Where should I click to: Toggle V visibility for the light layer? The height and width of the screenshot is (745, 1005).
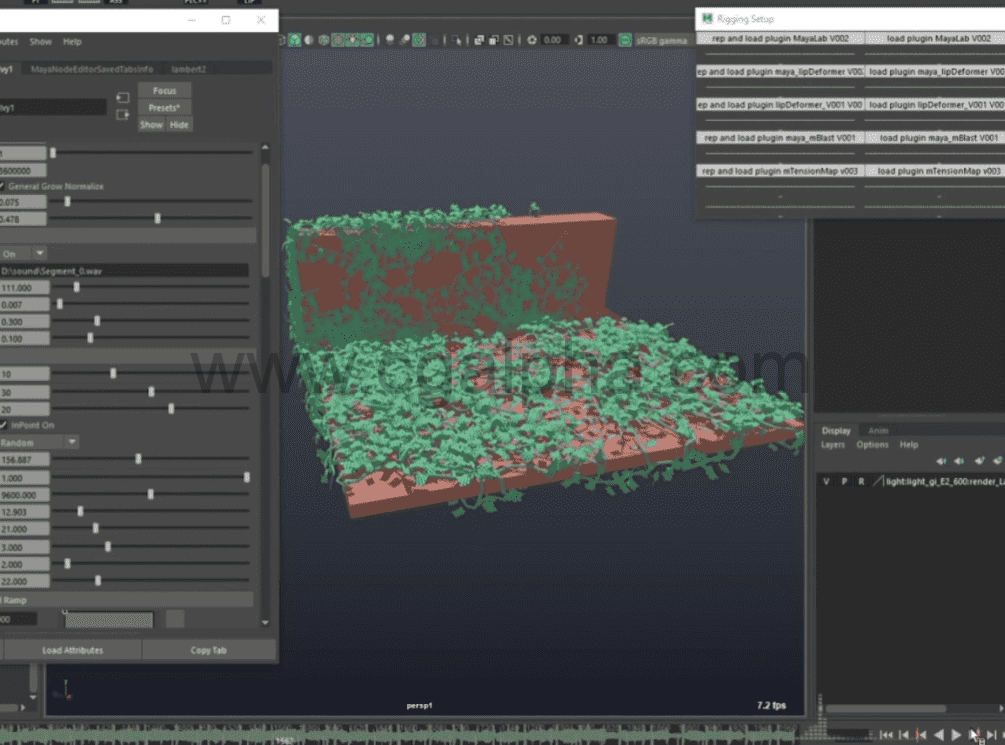click(x=826, y=481)
